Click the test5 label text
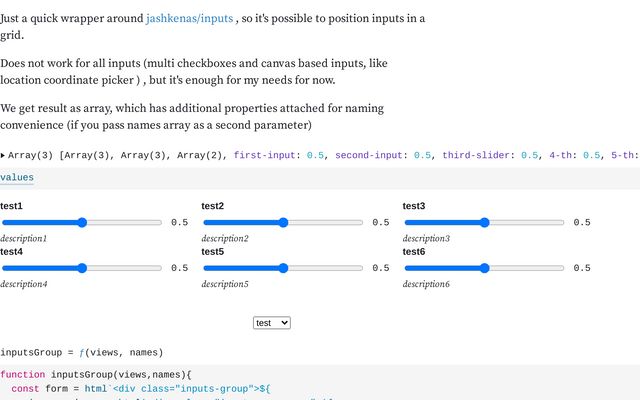This screenshot has width=640, height=400. click(213, 252)
